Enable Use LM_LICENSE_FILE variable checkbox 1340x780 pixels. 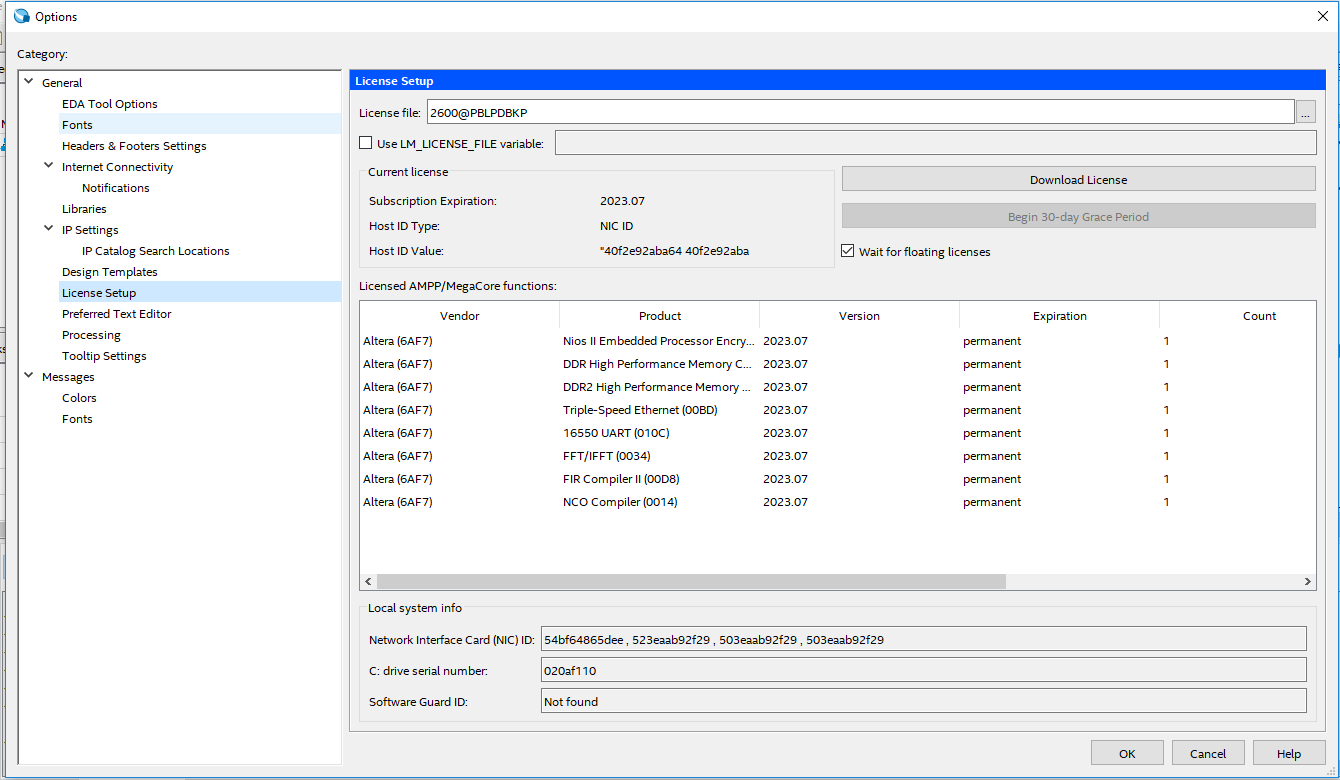click(x=366, y=143)
